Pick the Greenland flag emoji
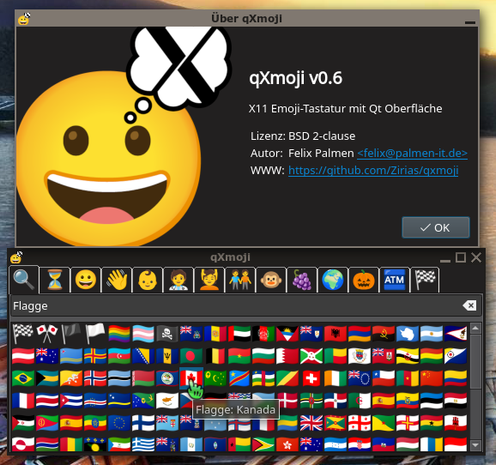 (x=23, y=444)
